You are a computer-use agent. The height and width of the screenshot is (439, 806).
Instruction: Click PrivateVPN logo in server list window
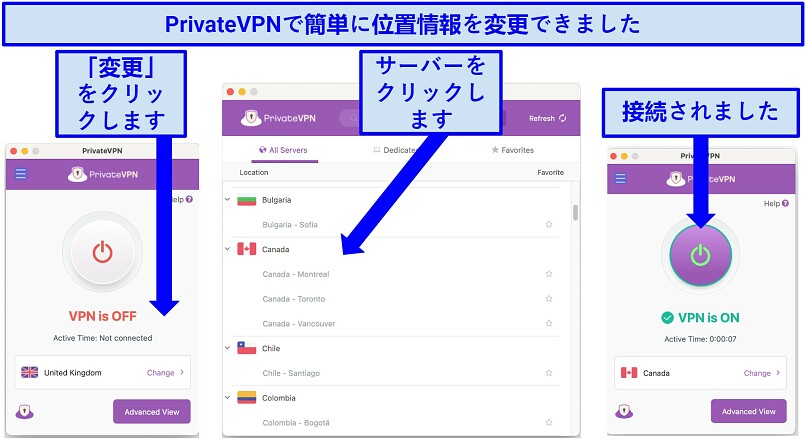coord(278,118)
